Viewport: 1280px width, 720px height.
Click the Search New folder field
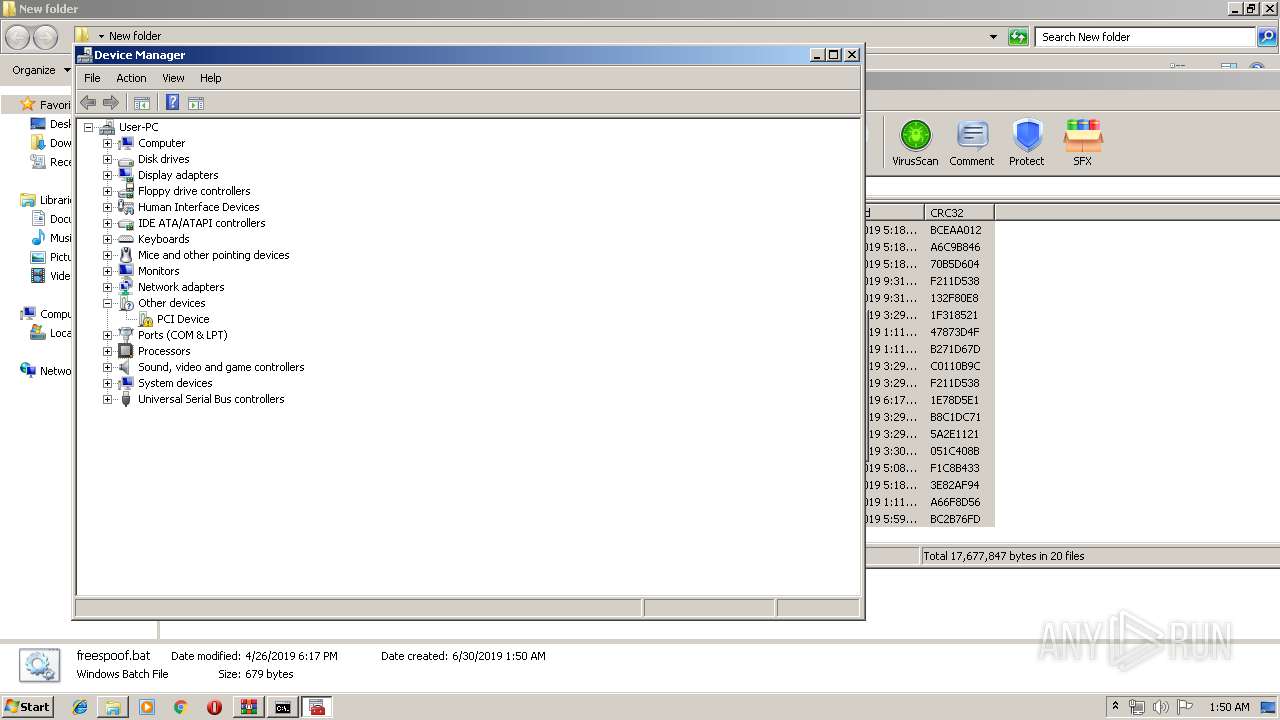[1145, 37]
